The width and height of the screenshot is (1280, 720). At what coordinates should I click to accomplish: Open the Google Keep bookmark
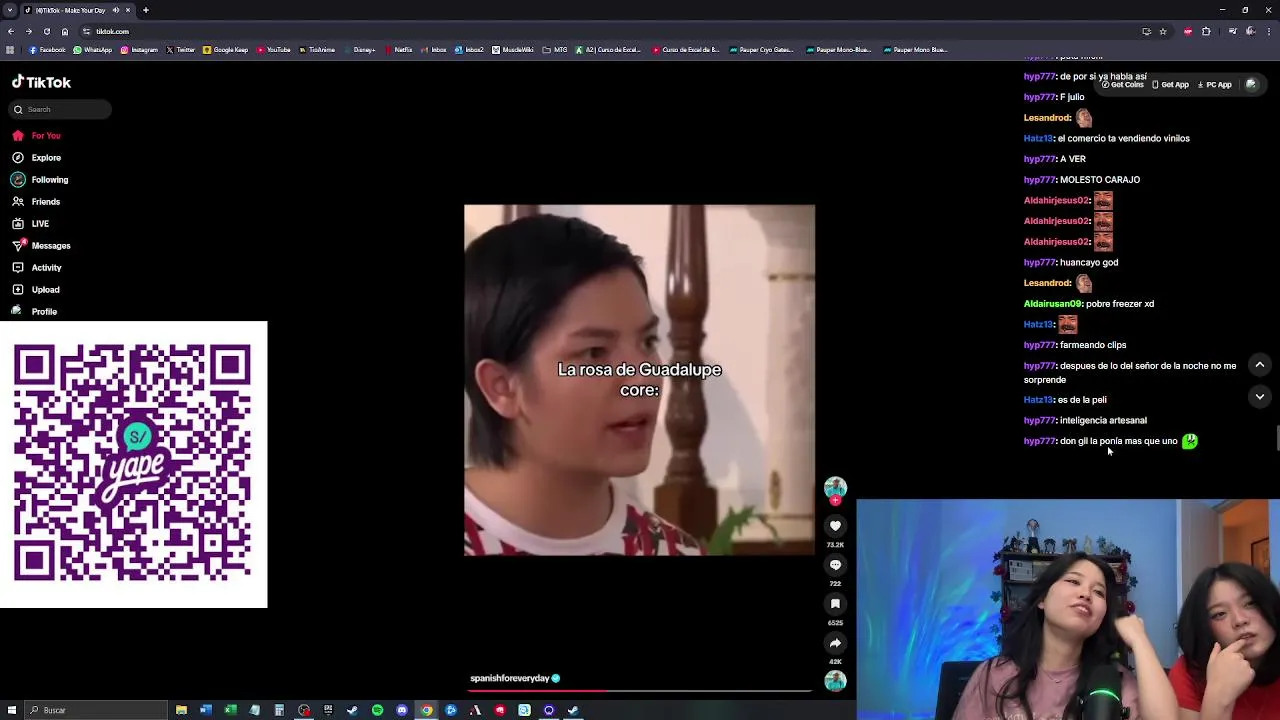coord(226,50)
